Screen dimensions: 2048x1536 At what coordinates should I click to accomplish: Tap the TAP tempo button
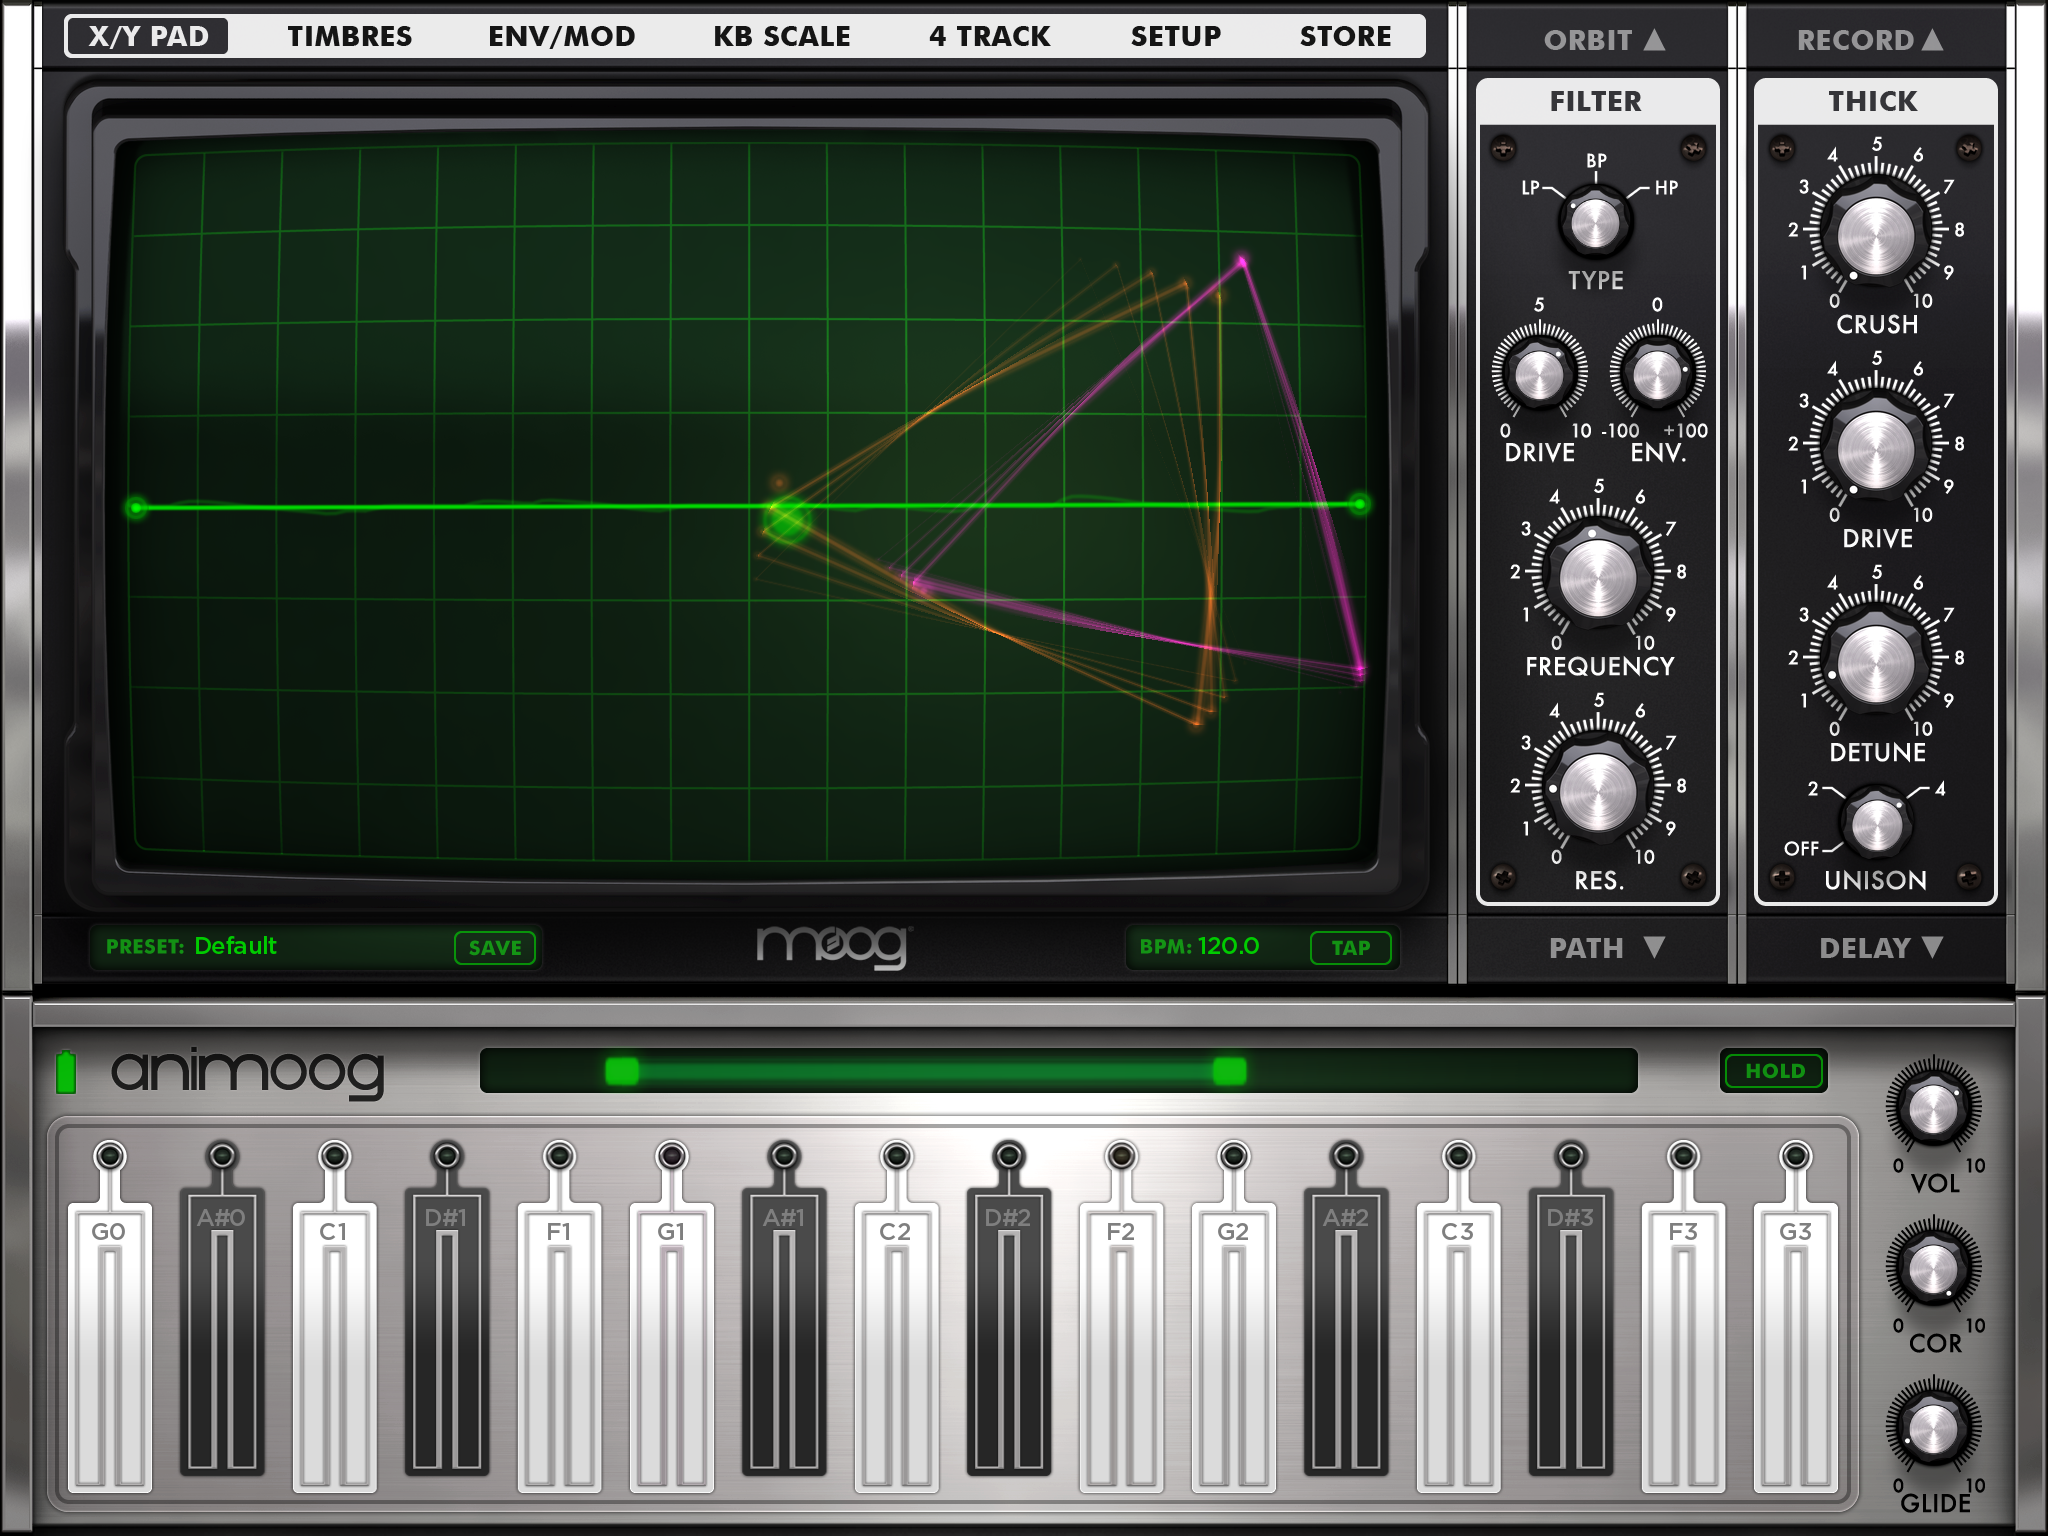[x=1350, y=947]
